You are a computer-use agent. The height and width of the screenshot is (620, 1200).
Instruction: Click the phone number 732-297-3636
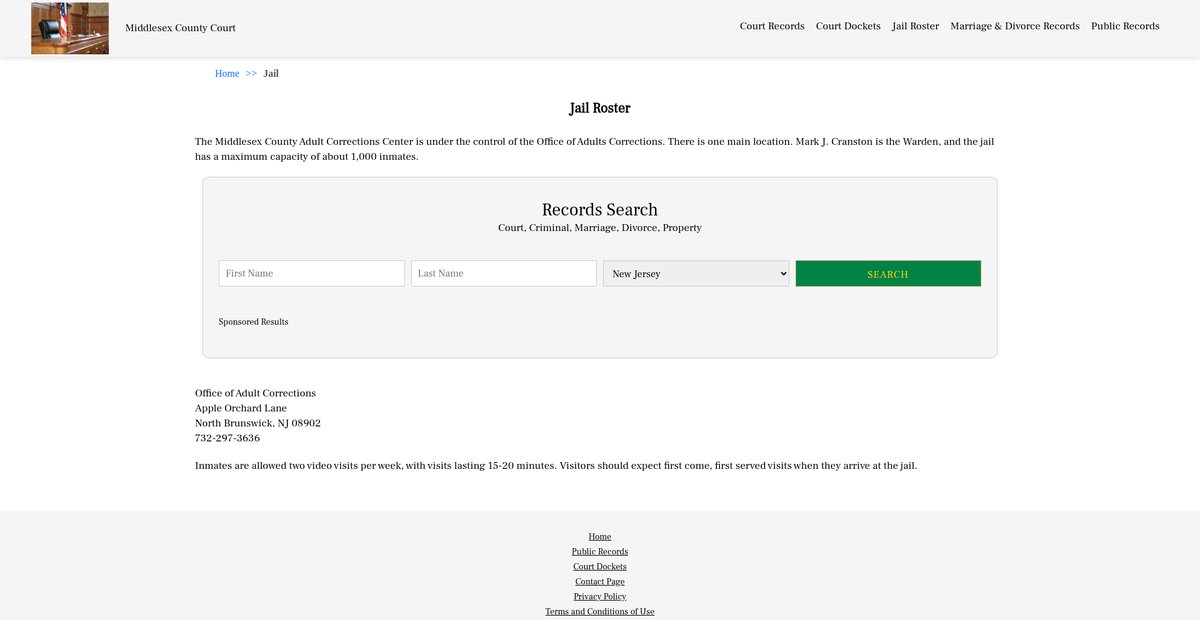pyautogui.click(x=227, y=438)
